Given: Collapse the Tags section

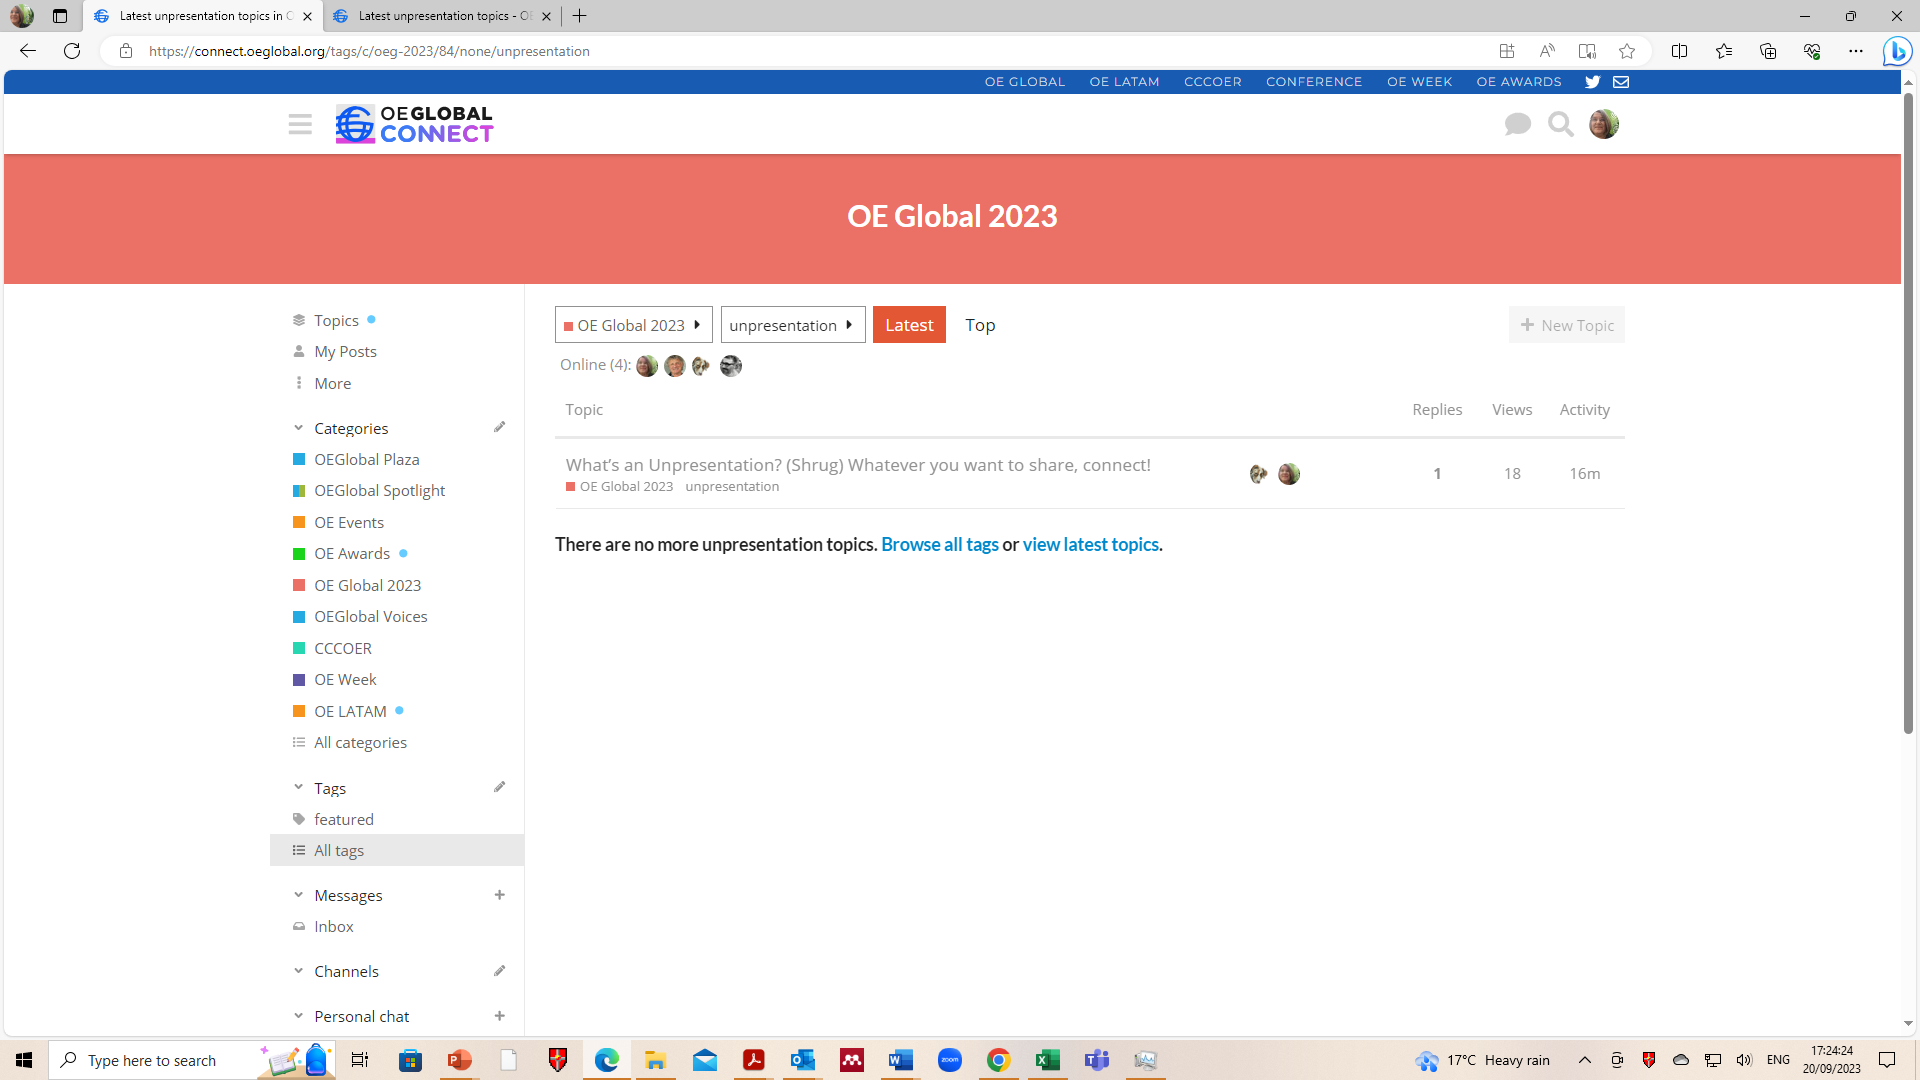Looking at the screenshot, I should click(298, 788).
